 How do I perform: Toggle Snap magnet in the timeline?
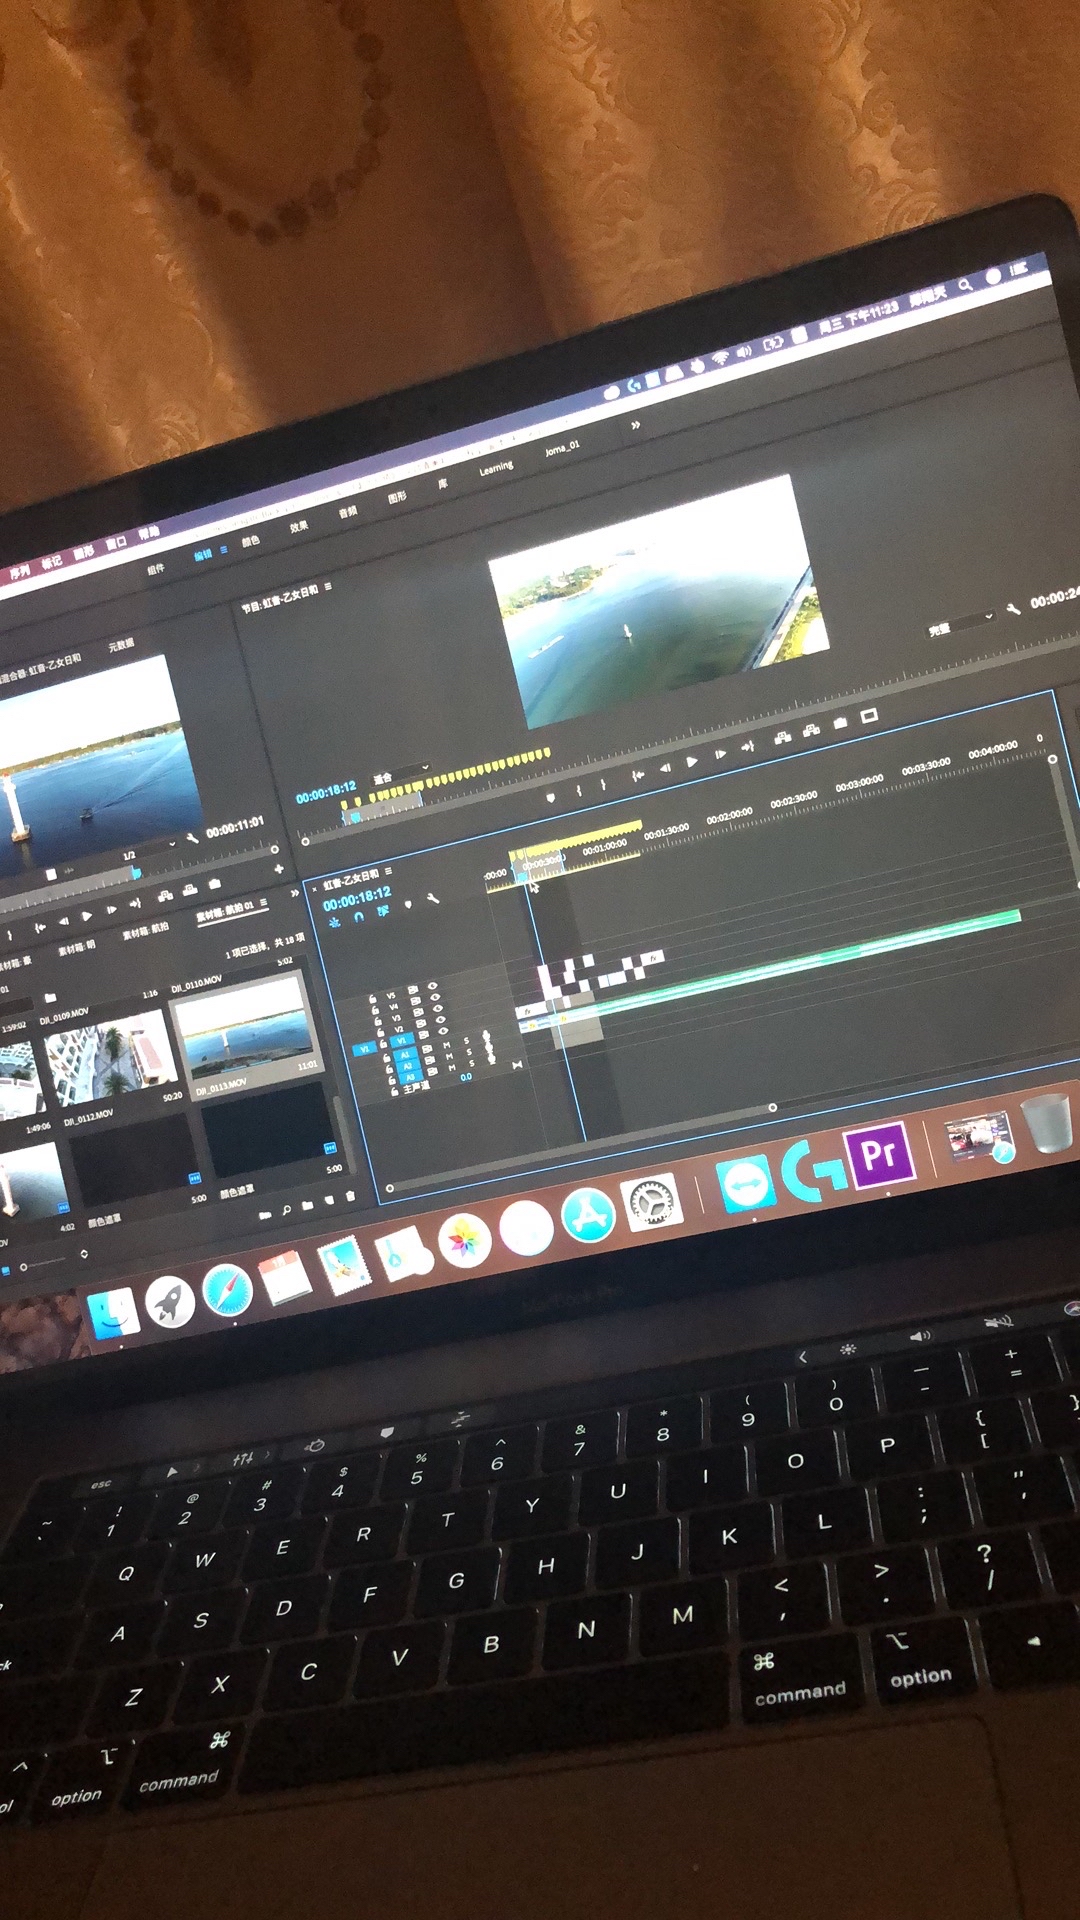pos(359,916)
